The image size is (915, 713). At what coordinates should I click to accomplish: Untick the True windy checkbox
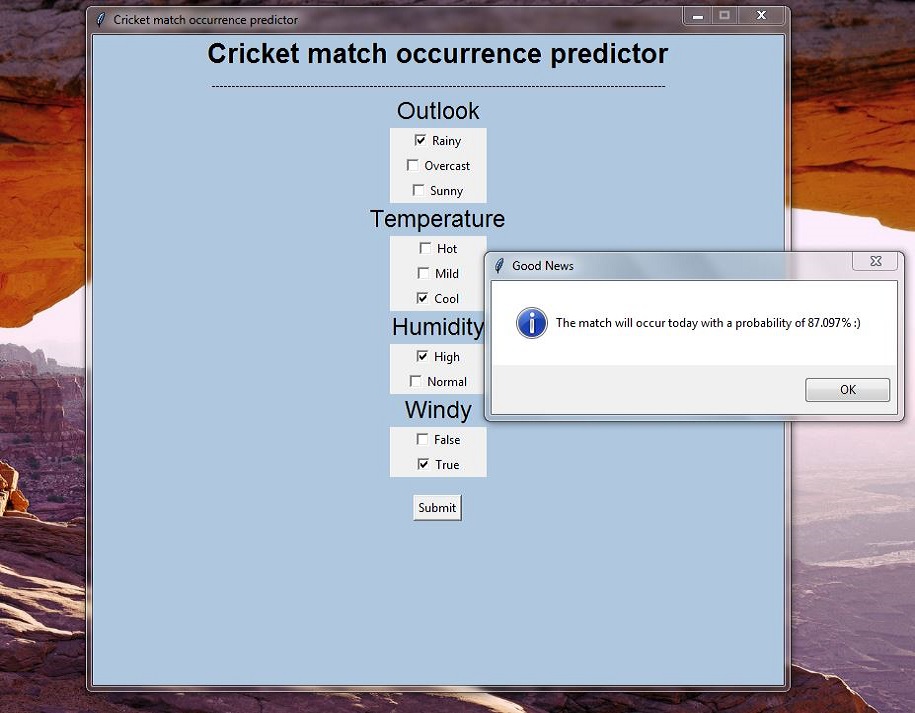tap(424, 464)
